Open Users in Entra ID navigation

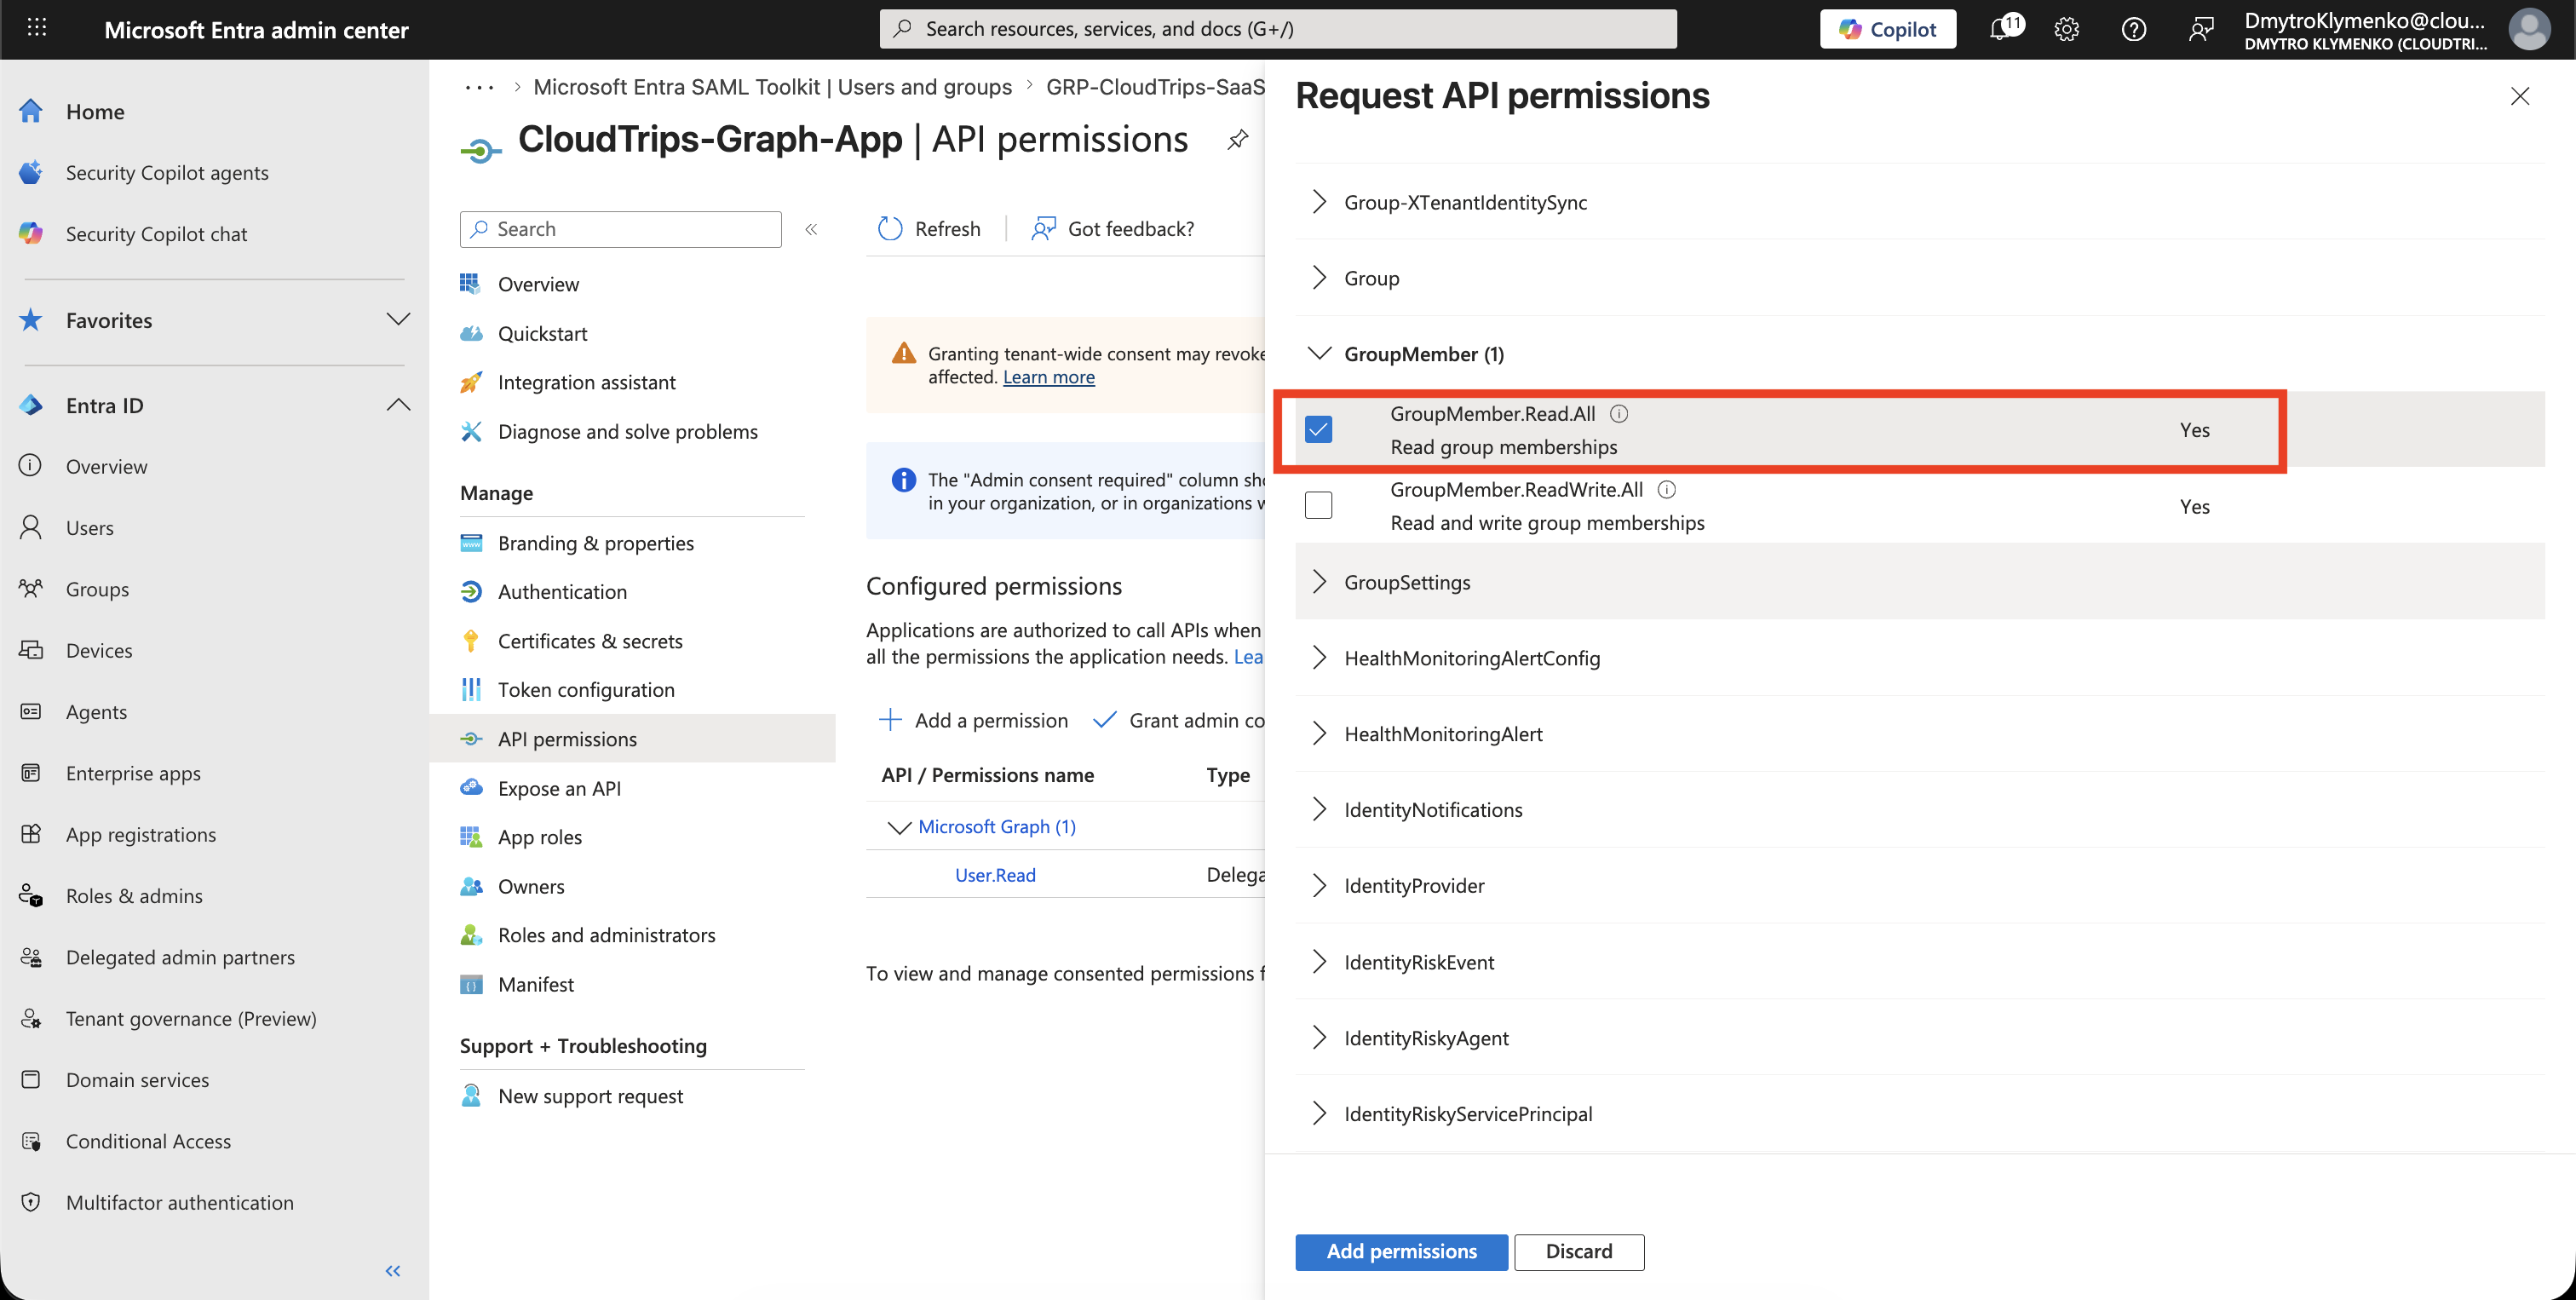[89, 527]
